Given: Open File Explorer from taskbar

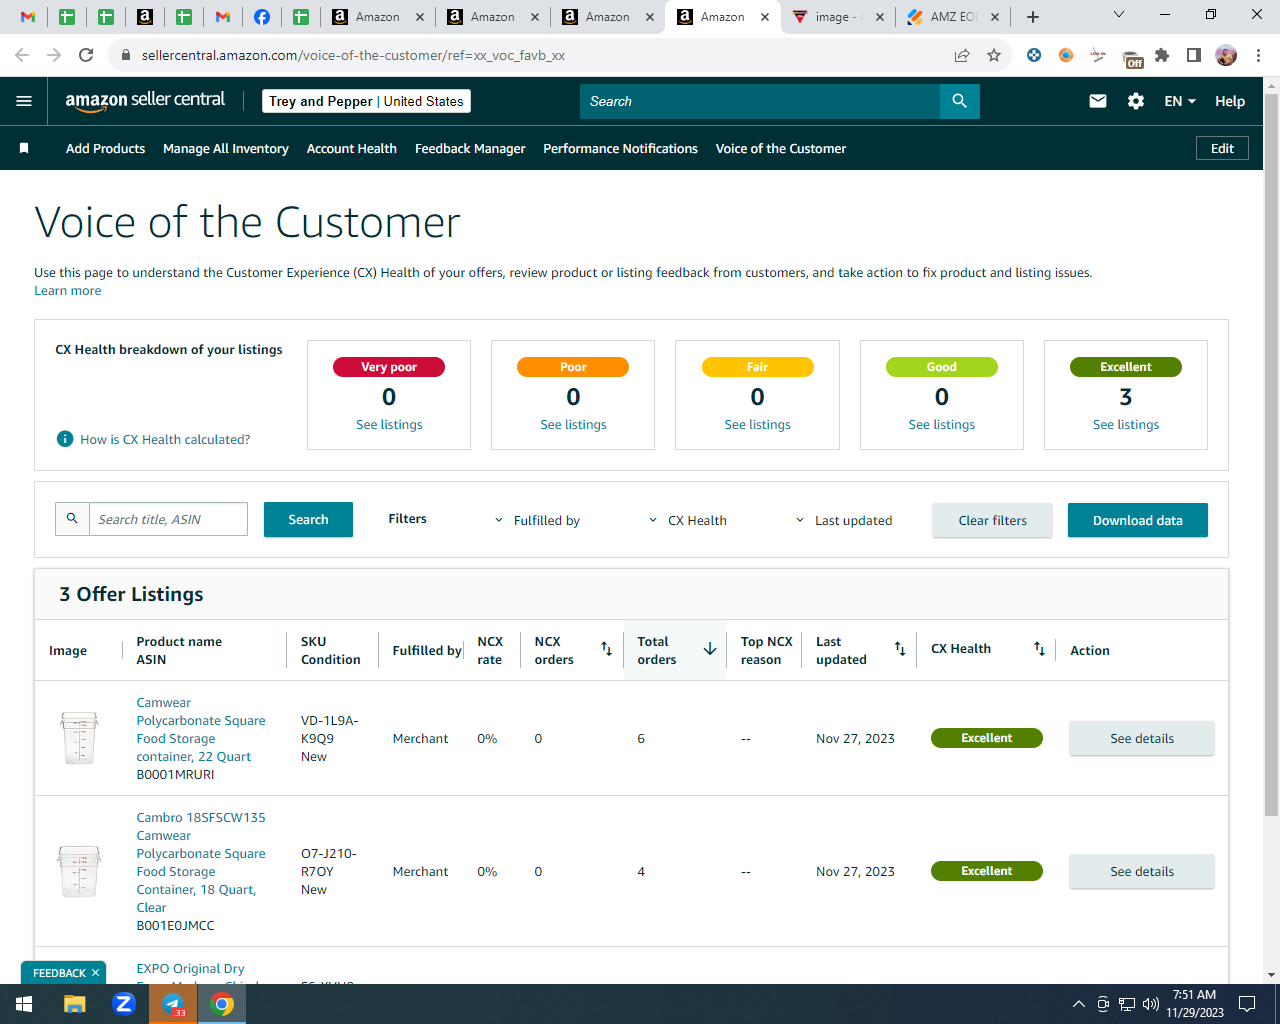Looking at the screenshot, I should [75, 1004].
